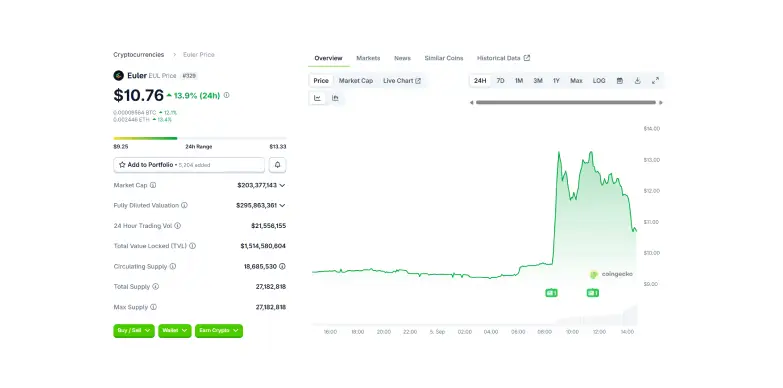Select the line chart view icon
783x388 pixels.
pos(317,98)
